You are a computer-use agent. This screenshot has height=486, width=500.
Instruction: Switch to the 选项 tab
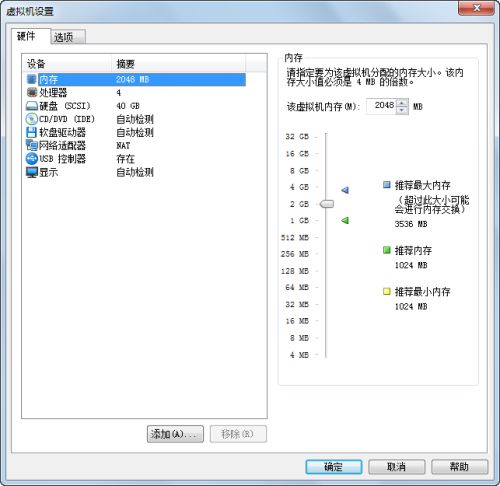pyautogui.click(x=68, y=37)
